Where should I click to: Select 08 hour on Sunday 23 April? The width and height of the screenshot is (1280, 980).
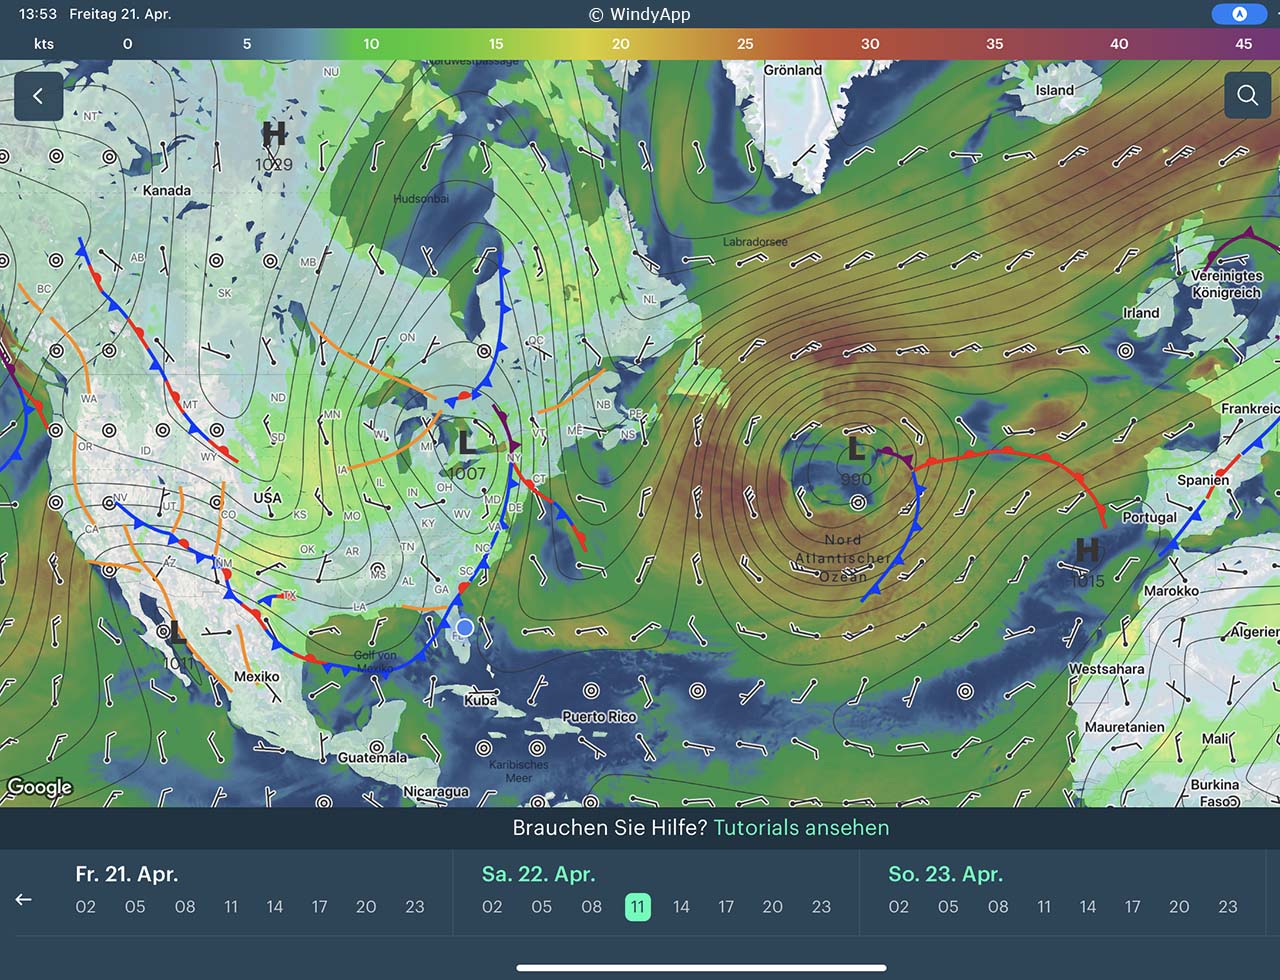998,907
